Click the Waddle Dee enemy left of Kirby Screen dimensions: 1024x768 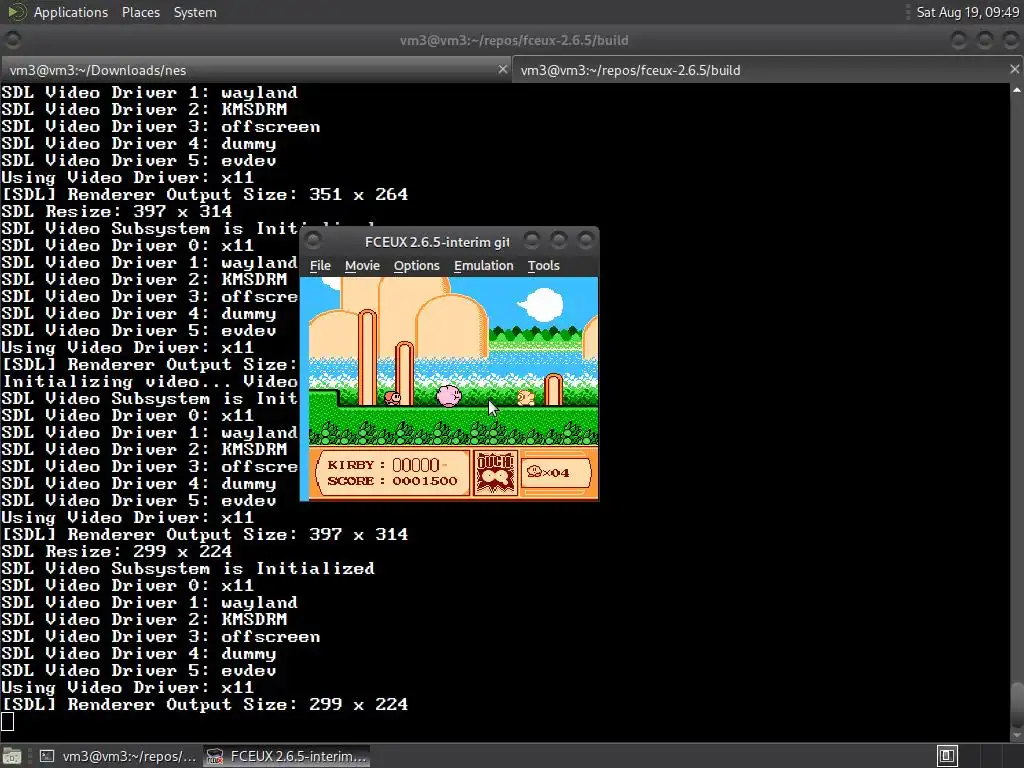point(392,397)
